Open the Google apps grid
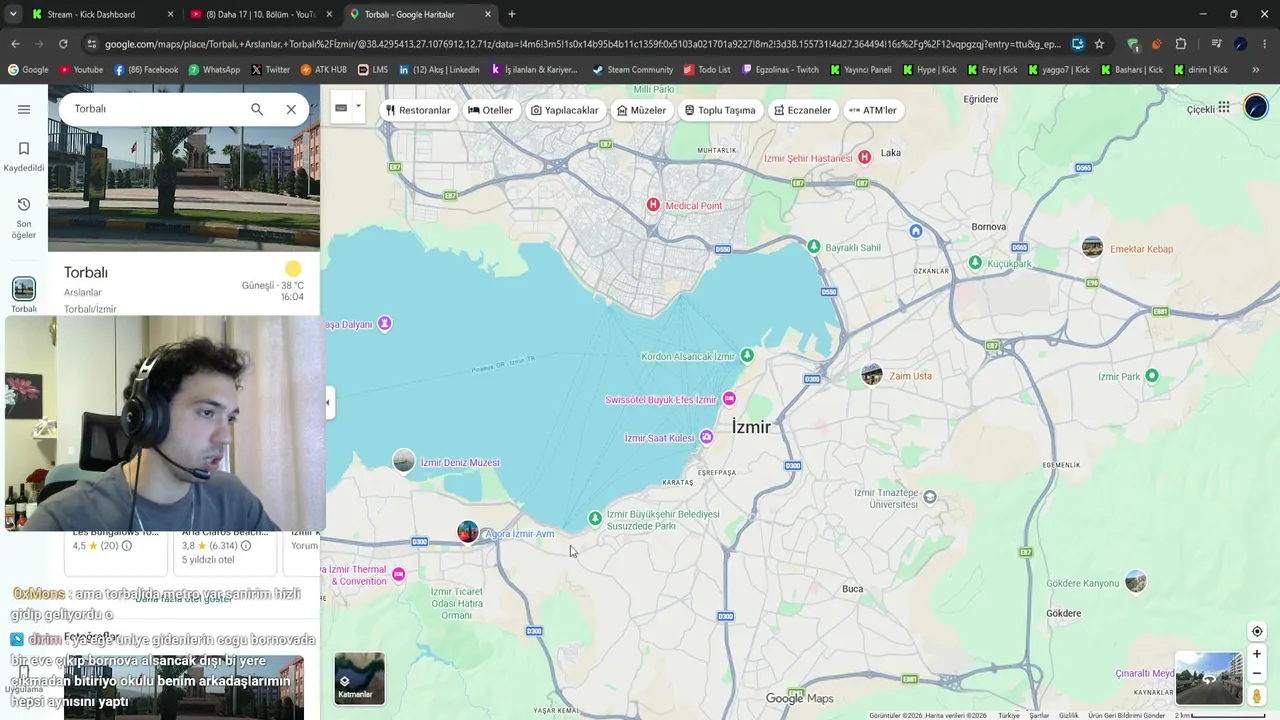This screenshot has width=1280, height=720. [1224, 108]
